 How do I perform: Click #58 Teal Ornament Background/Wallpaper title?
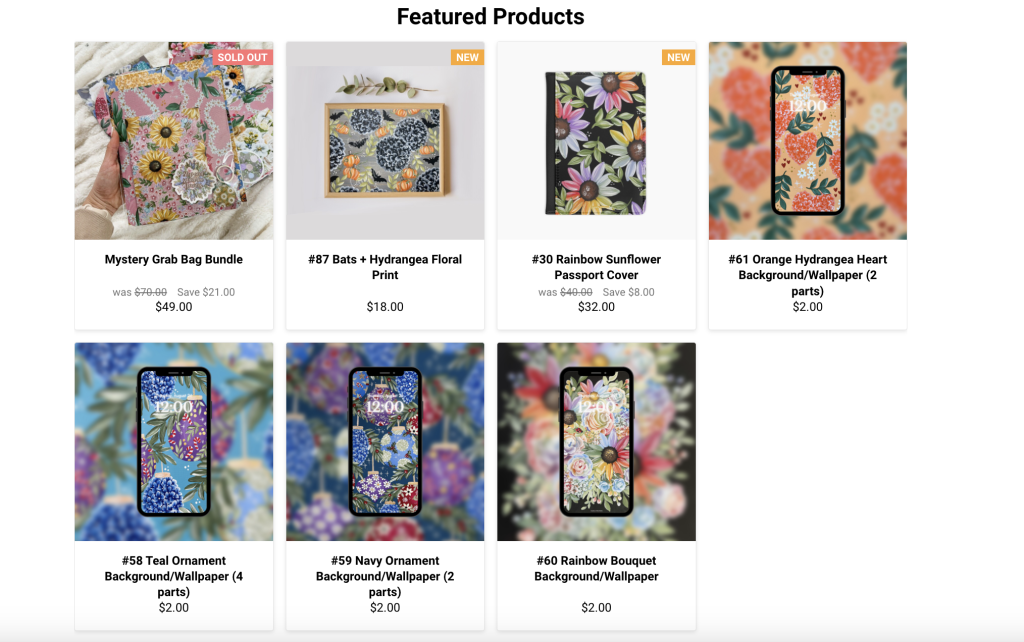pyautogui.click(x=174, y=576)
